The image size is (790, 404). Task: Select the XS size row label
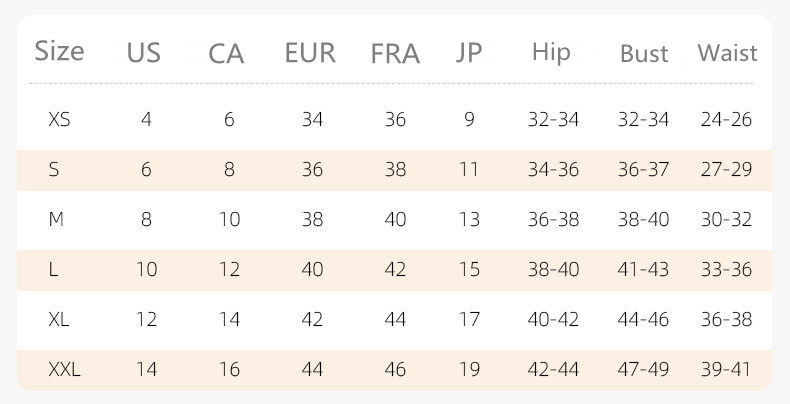[59, 120]
